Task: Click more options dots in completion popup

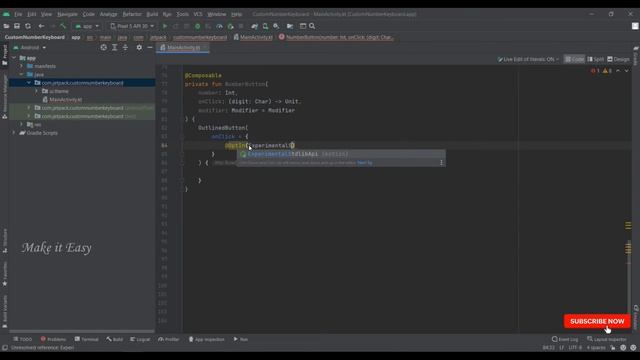Action: pyautogui.click(x=441, y=162)
